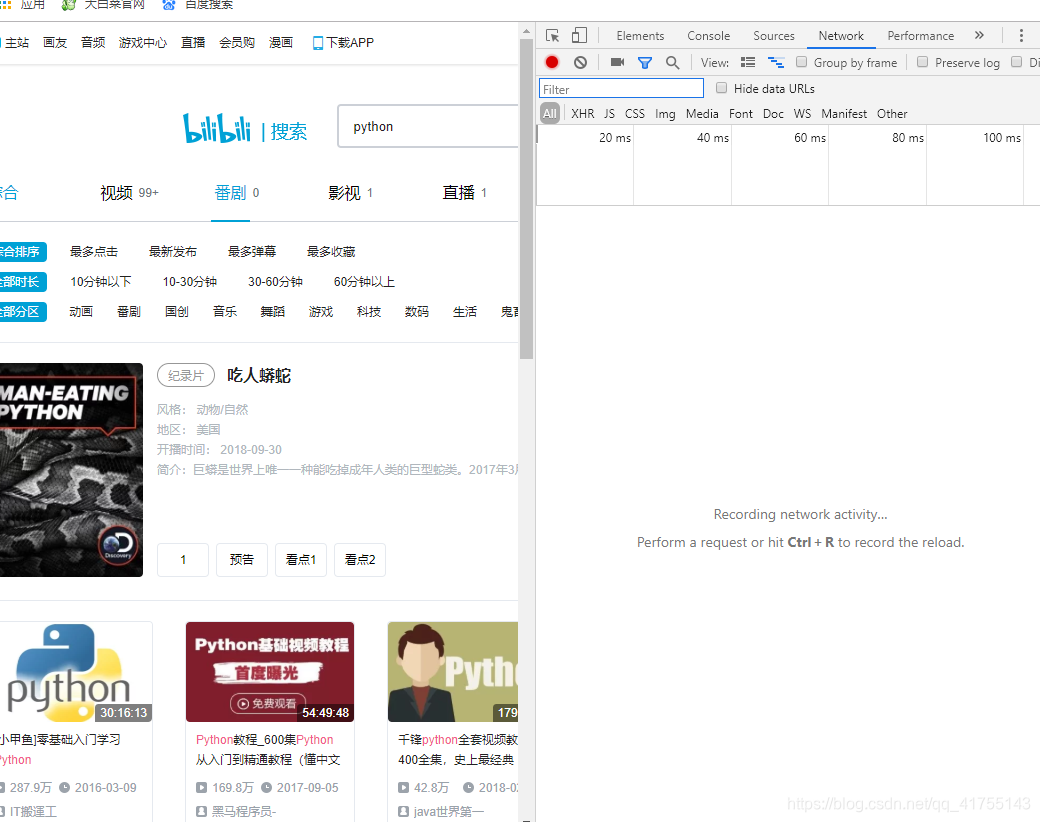Filter category 动画

coord(81,311)
